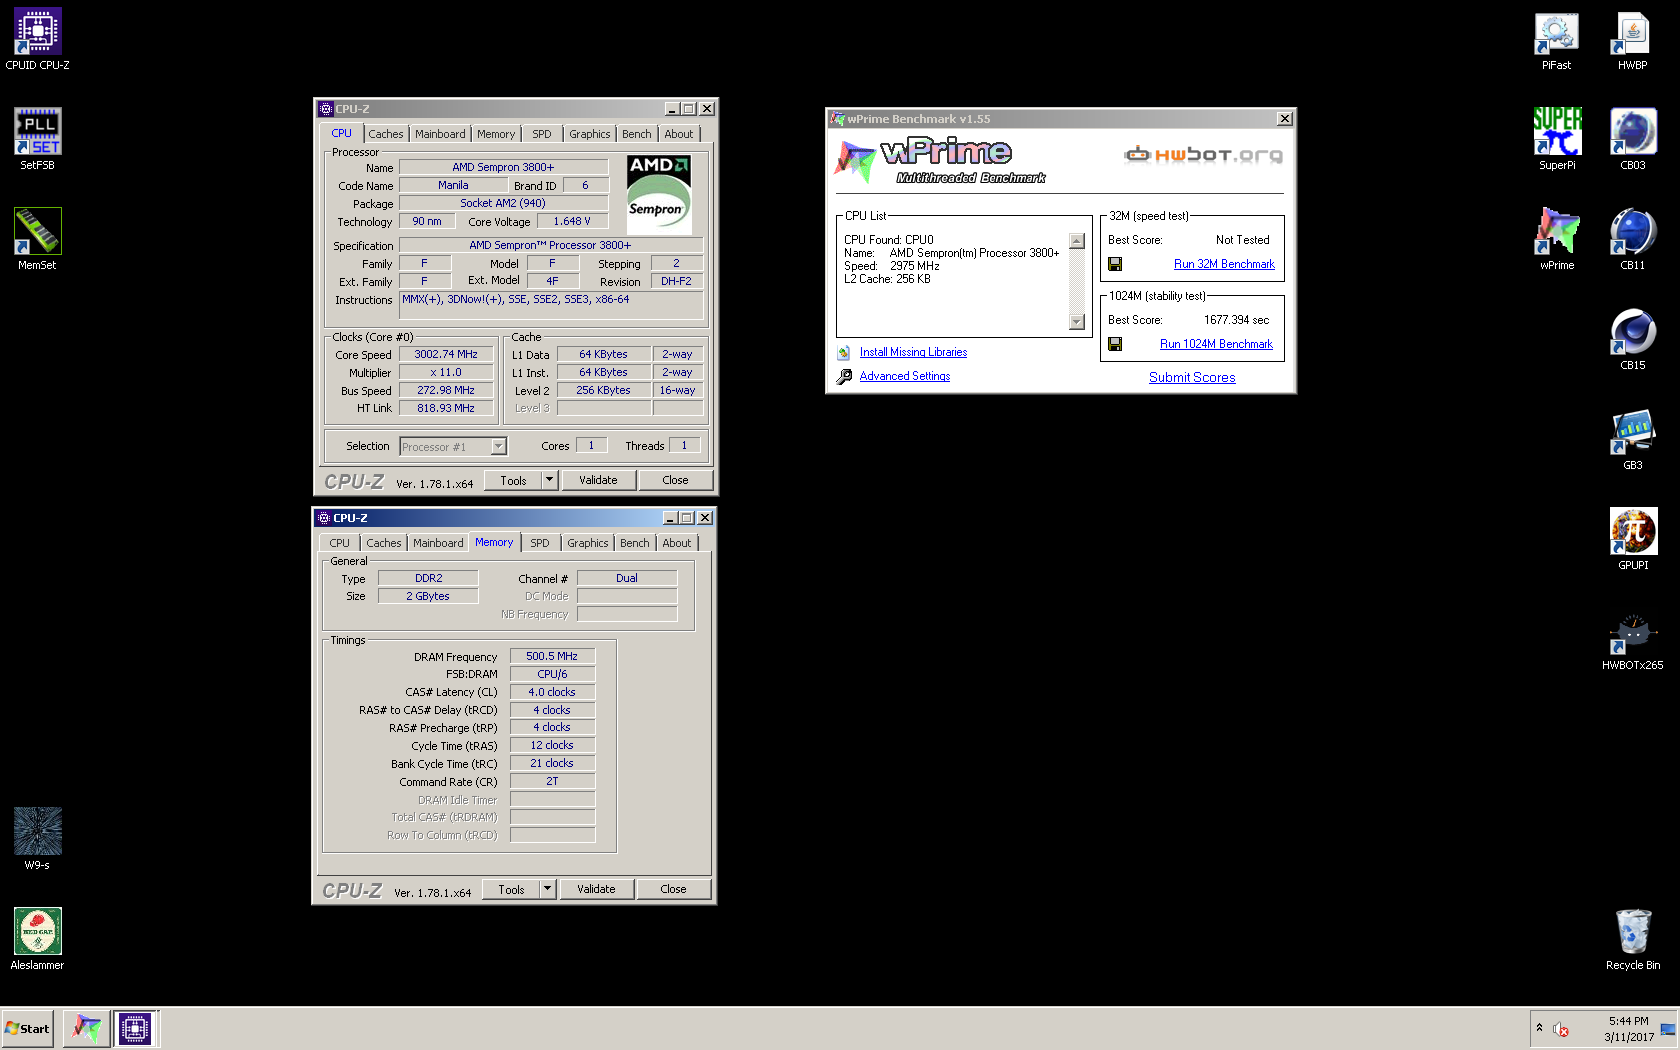The image size is (1680, 1050).
Task: Open Bench tab in lower CPU-Z window
Action: click(634, 543)
